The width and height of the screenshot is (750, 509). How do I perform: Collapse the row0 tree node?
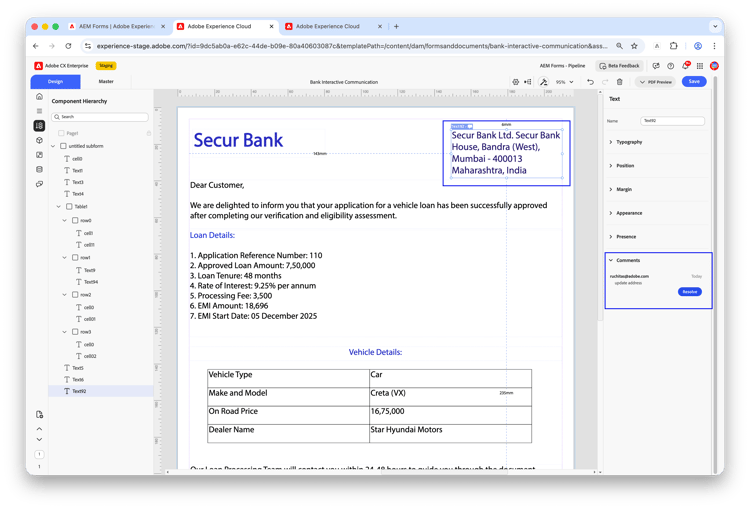coord(65,220)
